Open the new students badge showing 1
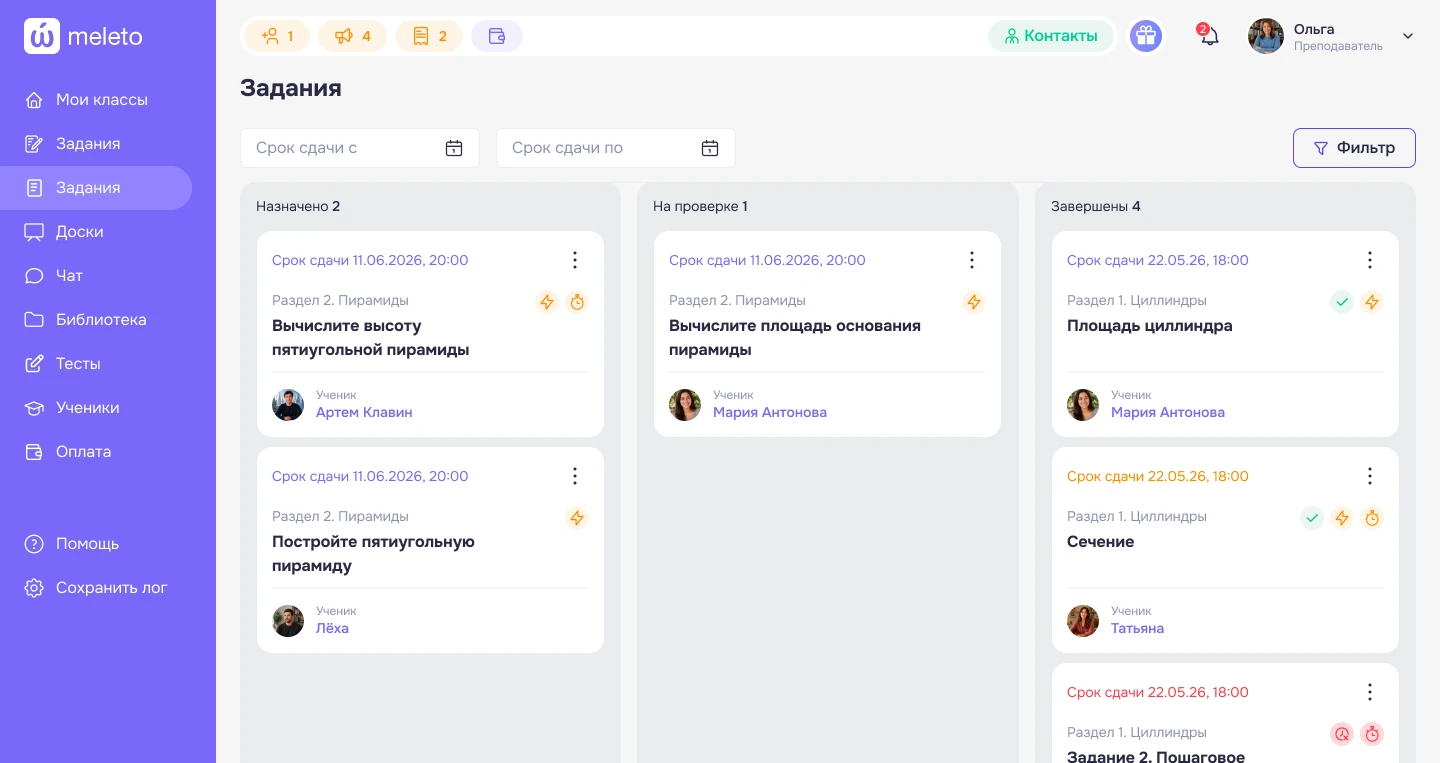This screenshot has width=1440, height=763. pyautogui.click(x=277, y=36)
